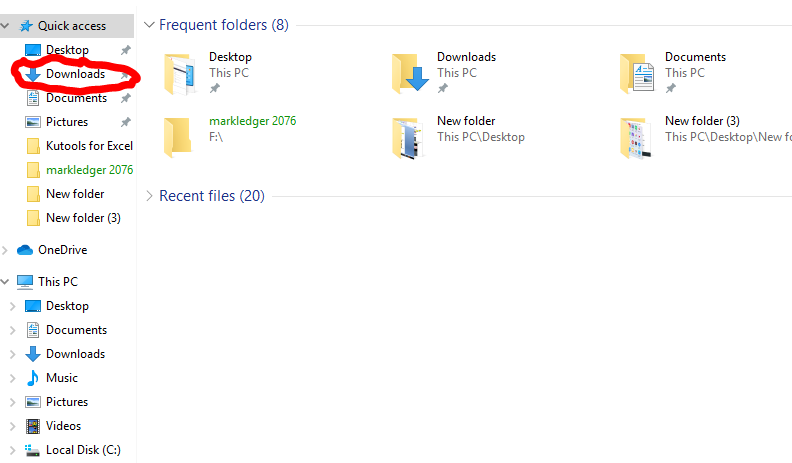Image resolution: width=792 pixels, height=463 pixels.
Task: Expand the Recent files group chevron
Action: pyautogui.click(x=149, y=196)
